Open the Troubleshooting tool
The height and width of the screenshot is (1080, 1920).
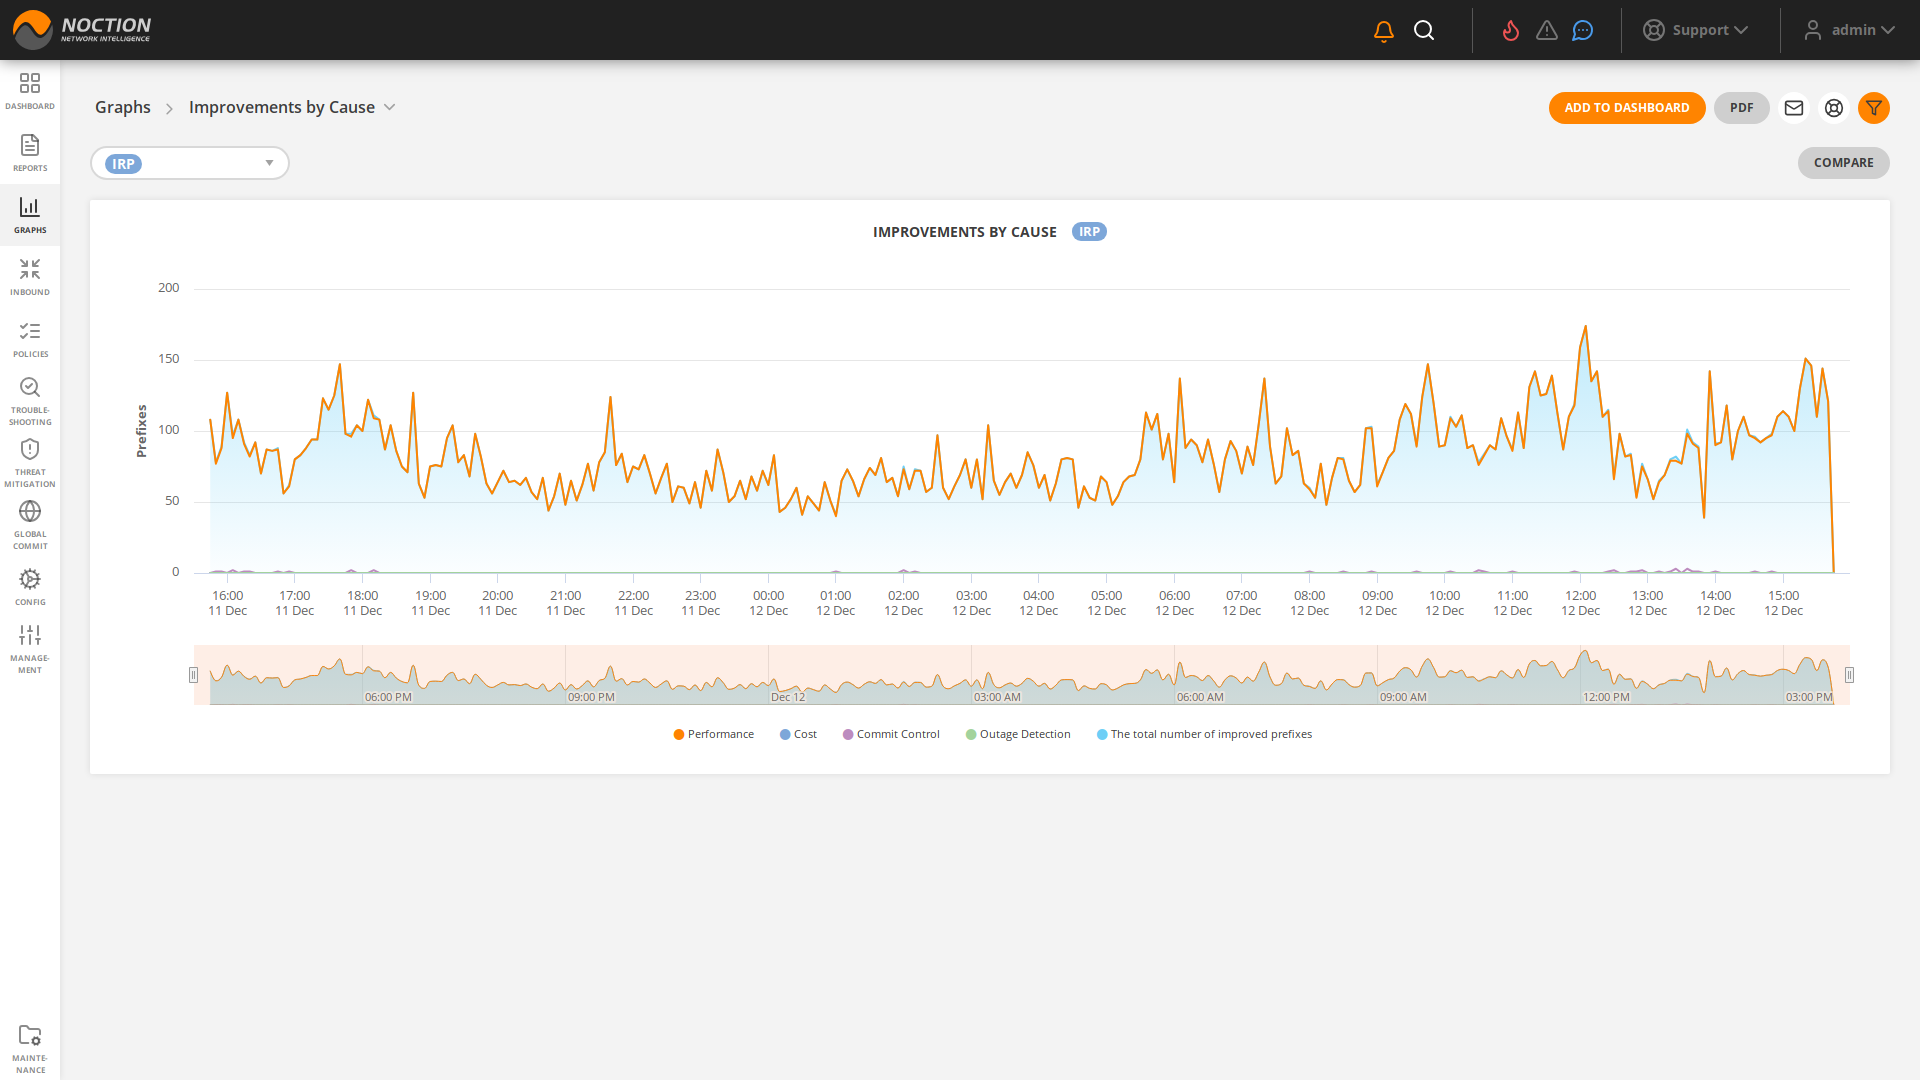(x=30, y=396)
